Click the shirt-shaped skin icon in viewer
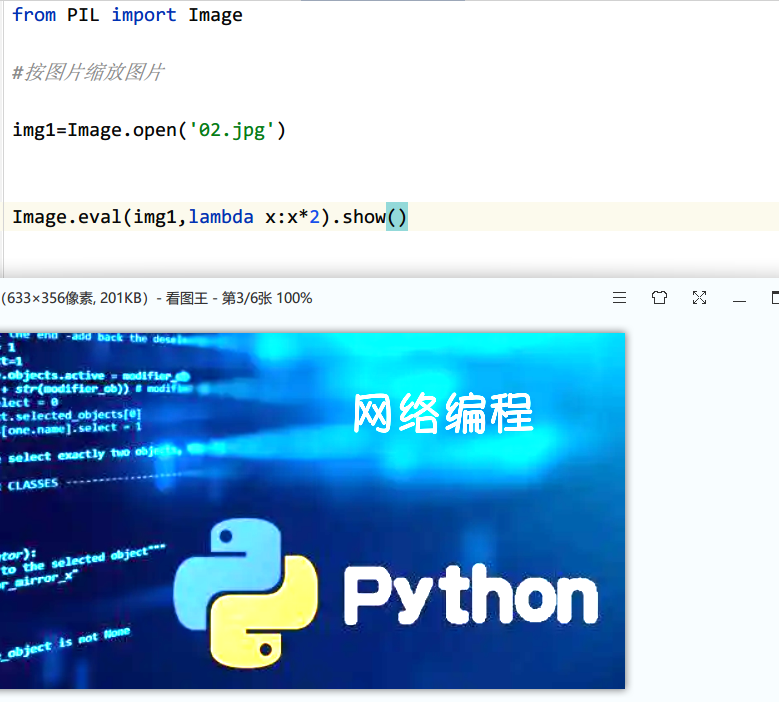The height and width of the screenshot is (702, 779). click(x=659, y=298)
